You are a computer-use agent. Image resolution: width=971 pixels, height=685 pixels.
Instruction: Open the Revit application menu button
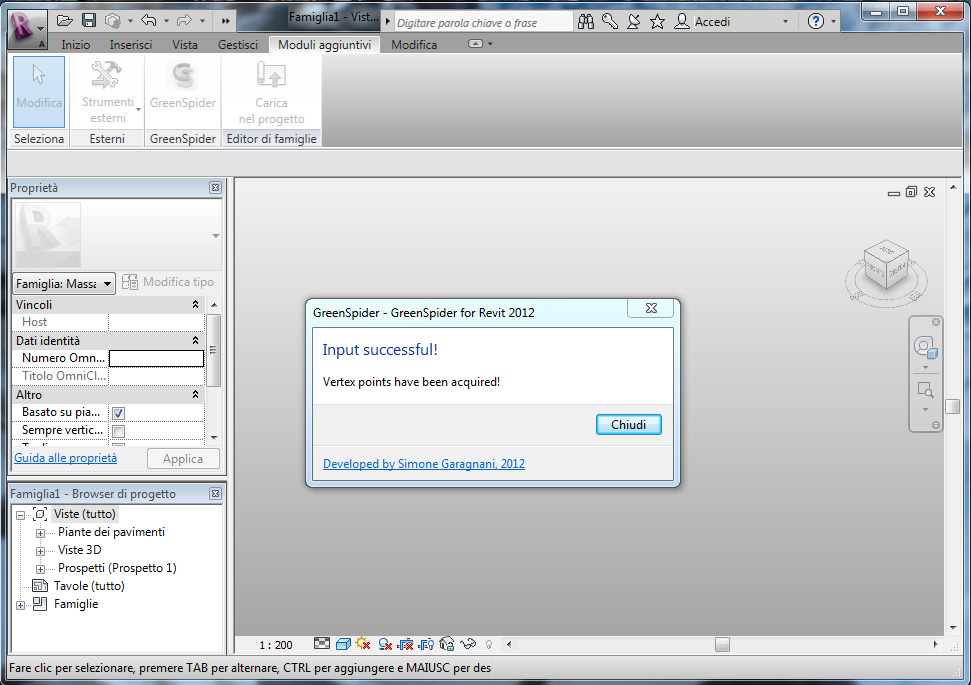coord(26,28)
